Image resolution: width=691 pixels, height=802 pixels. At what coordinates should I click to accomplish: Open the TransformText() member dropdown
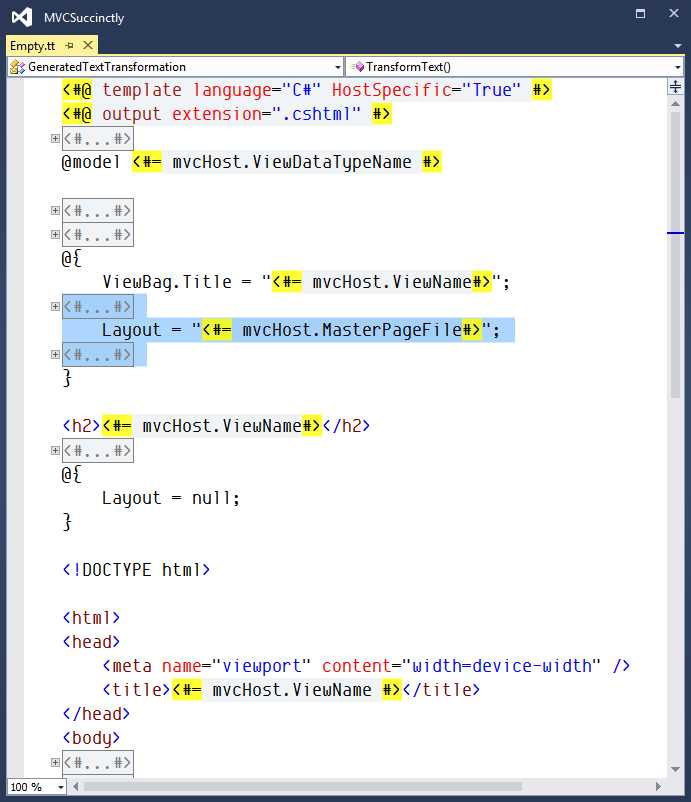(677, 67)
